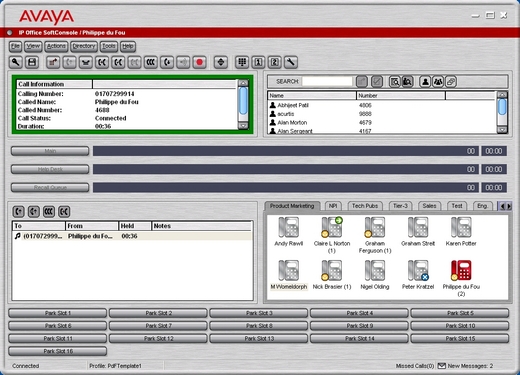Switch to the NPI tab

(x=333, y=206)
